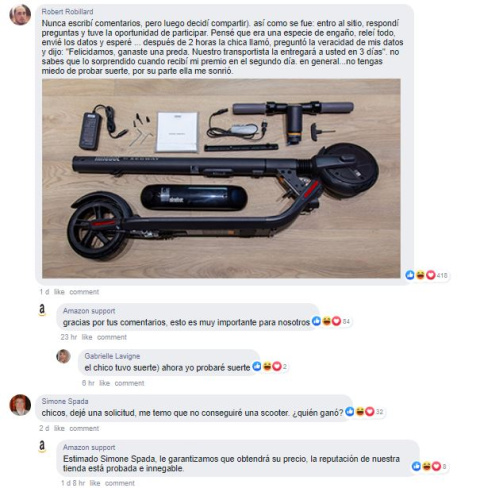Click comment under Robert Robillard's post

[84, 292]
